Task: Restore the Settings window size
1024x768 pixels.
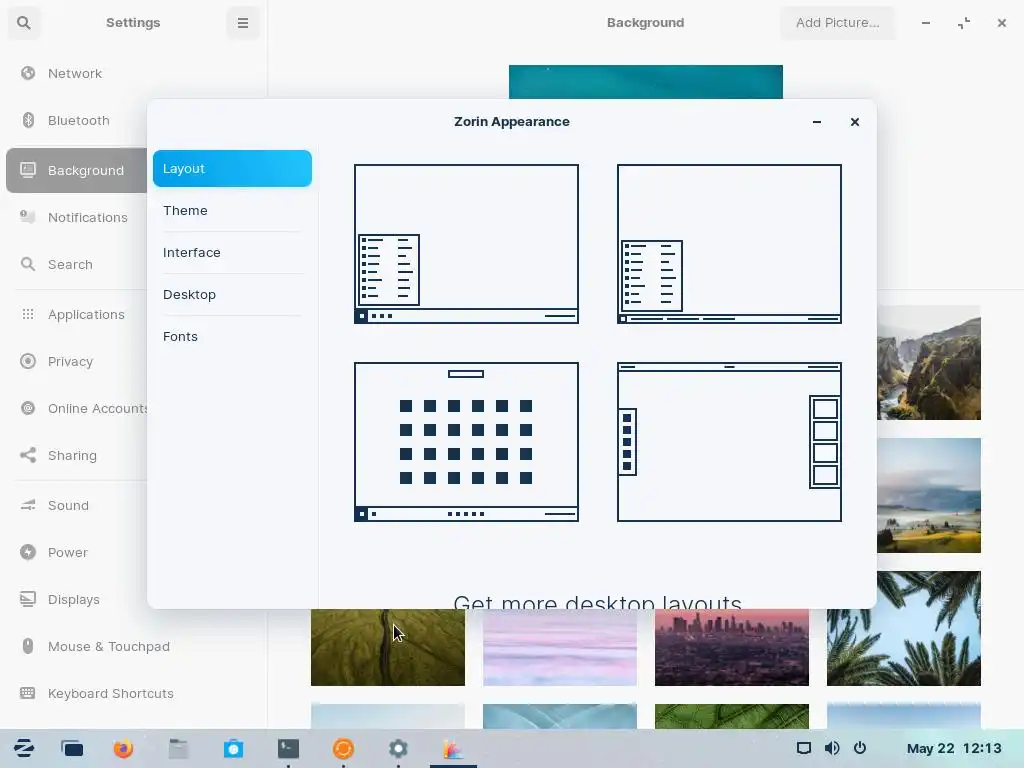Action: [964, 23]
